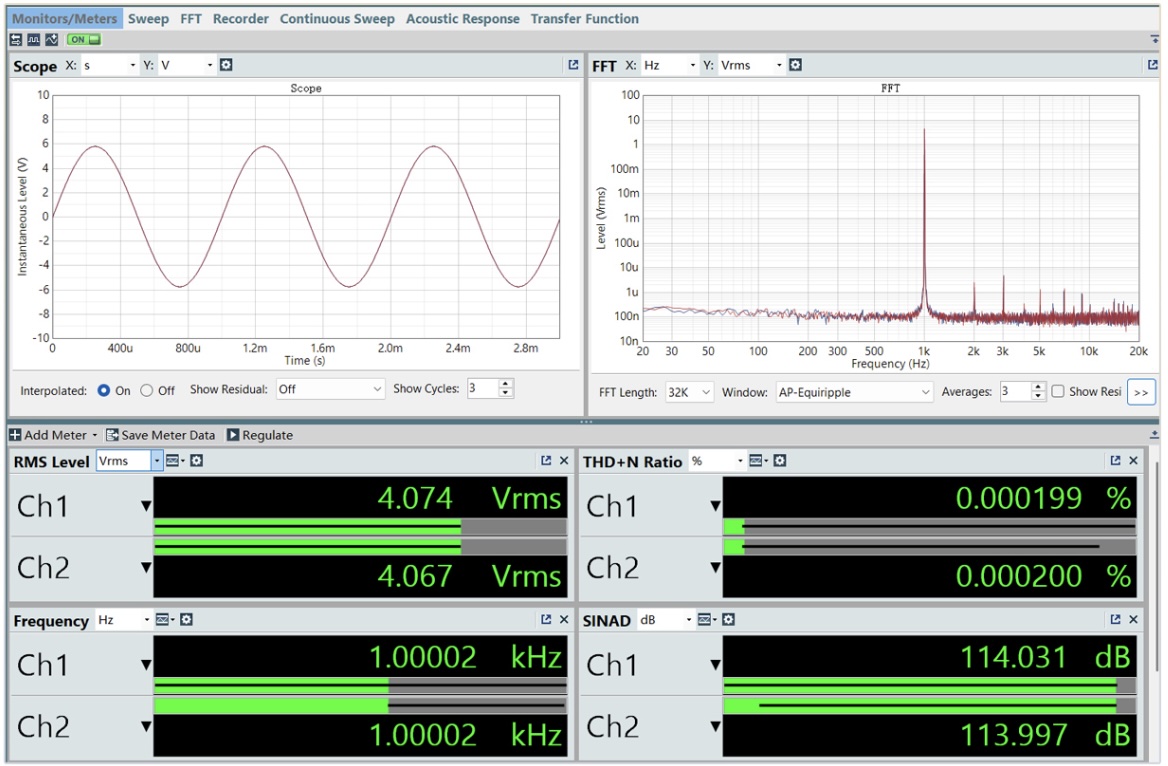Open FFT X axis unit dropdown
Viewport: 1168px width, 766px height.
(x=670, y=65)
